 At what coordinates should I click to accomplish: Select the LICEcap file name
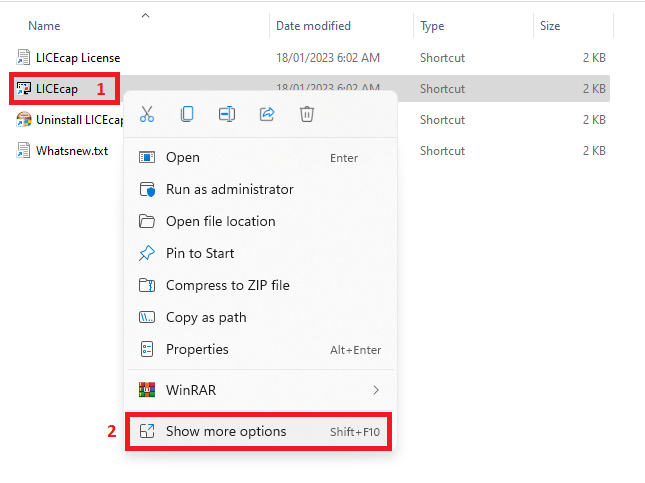click(x=57, y=89)
